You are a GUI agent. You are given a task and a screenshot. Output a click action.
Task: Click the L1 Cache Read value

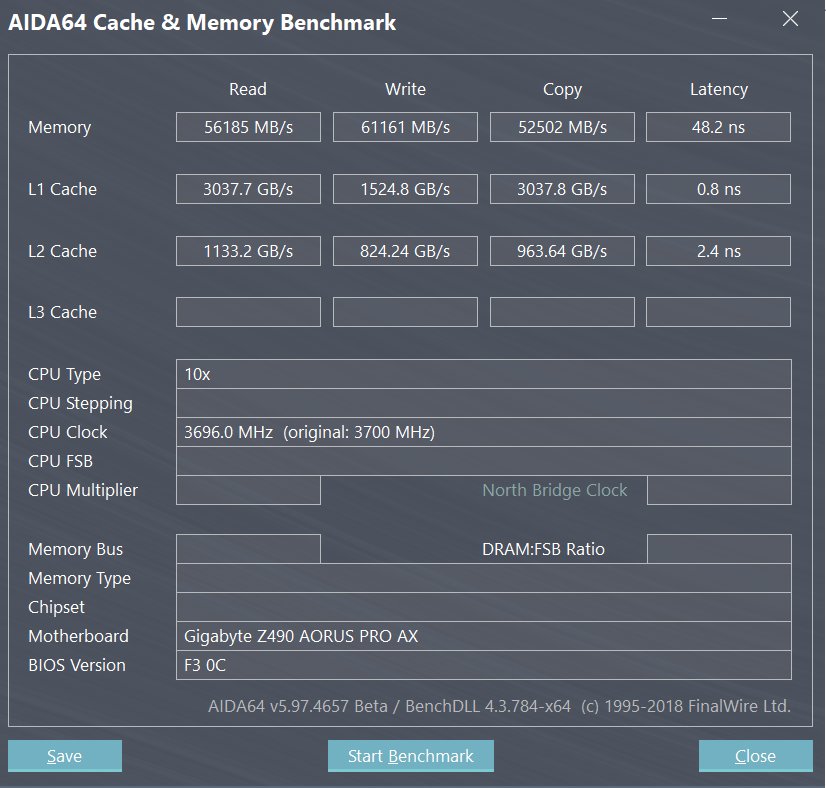tap(248, 189)
